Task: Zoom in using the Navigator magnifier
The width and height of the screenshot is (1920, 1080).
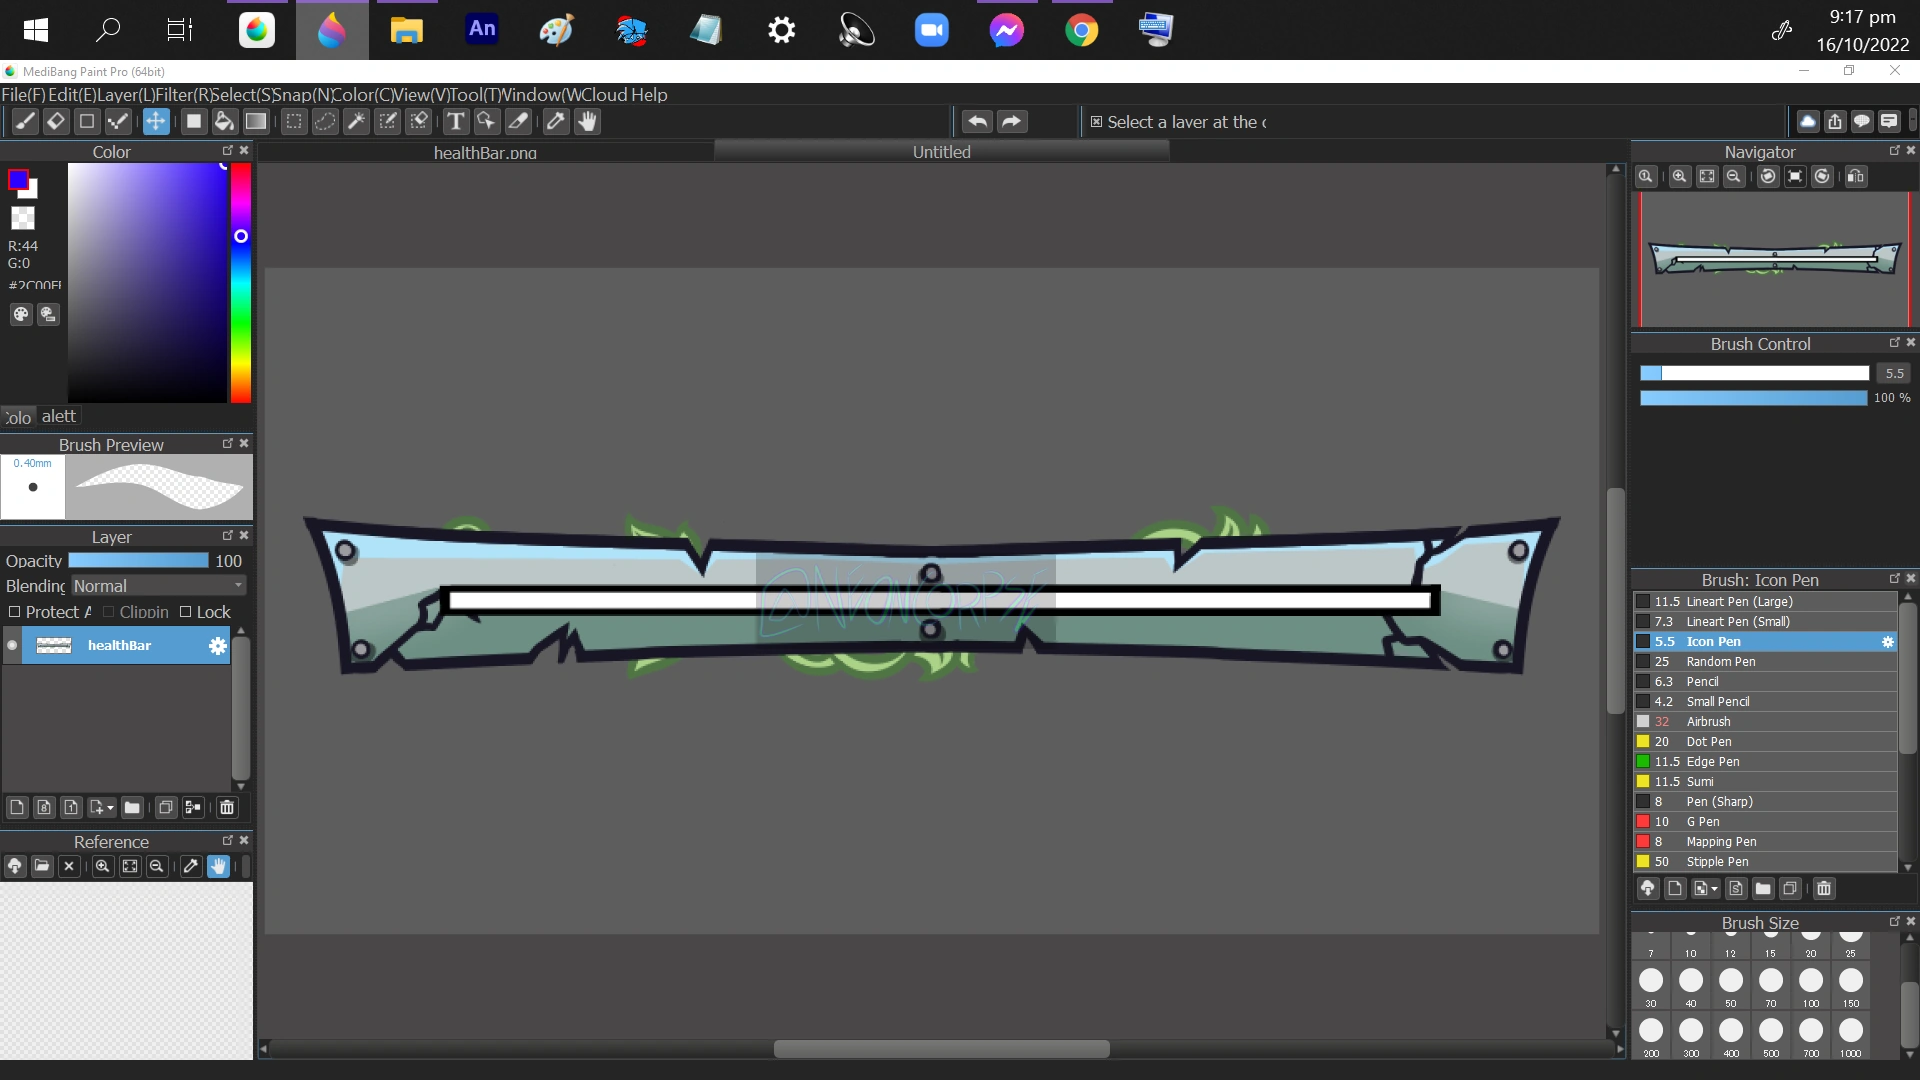Action: [x=1679, y=176]
